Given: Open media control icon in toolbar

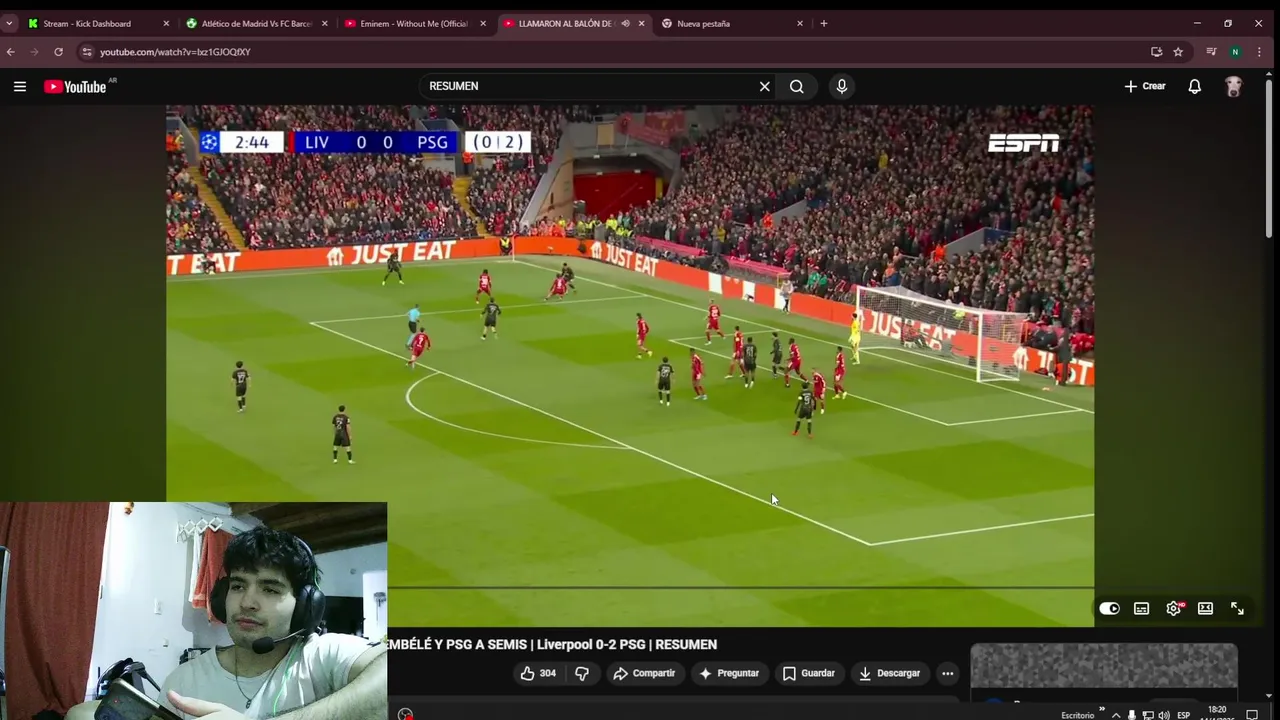Looking at the screenshot, I should click(1211, 52).
